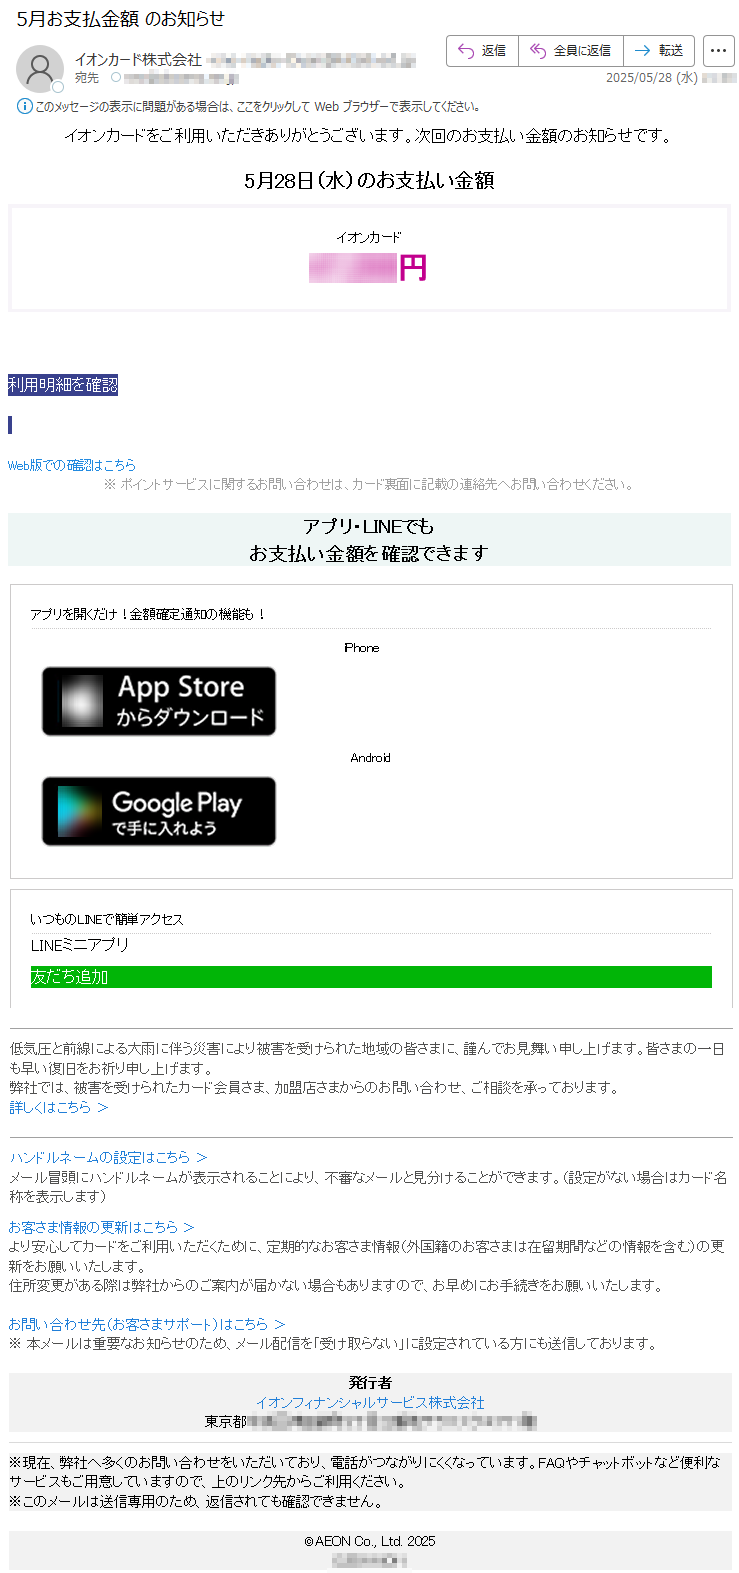Image resolution: width=739 pixels, height=1573 pixels.
Task: Forward this email using 転送
Action: (x=659, y=51)
